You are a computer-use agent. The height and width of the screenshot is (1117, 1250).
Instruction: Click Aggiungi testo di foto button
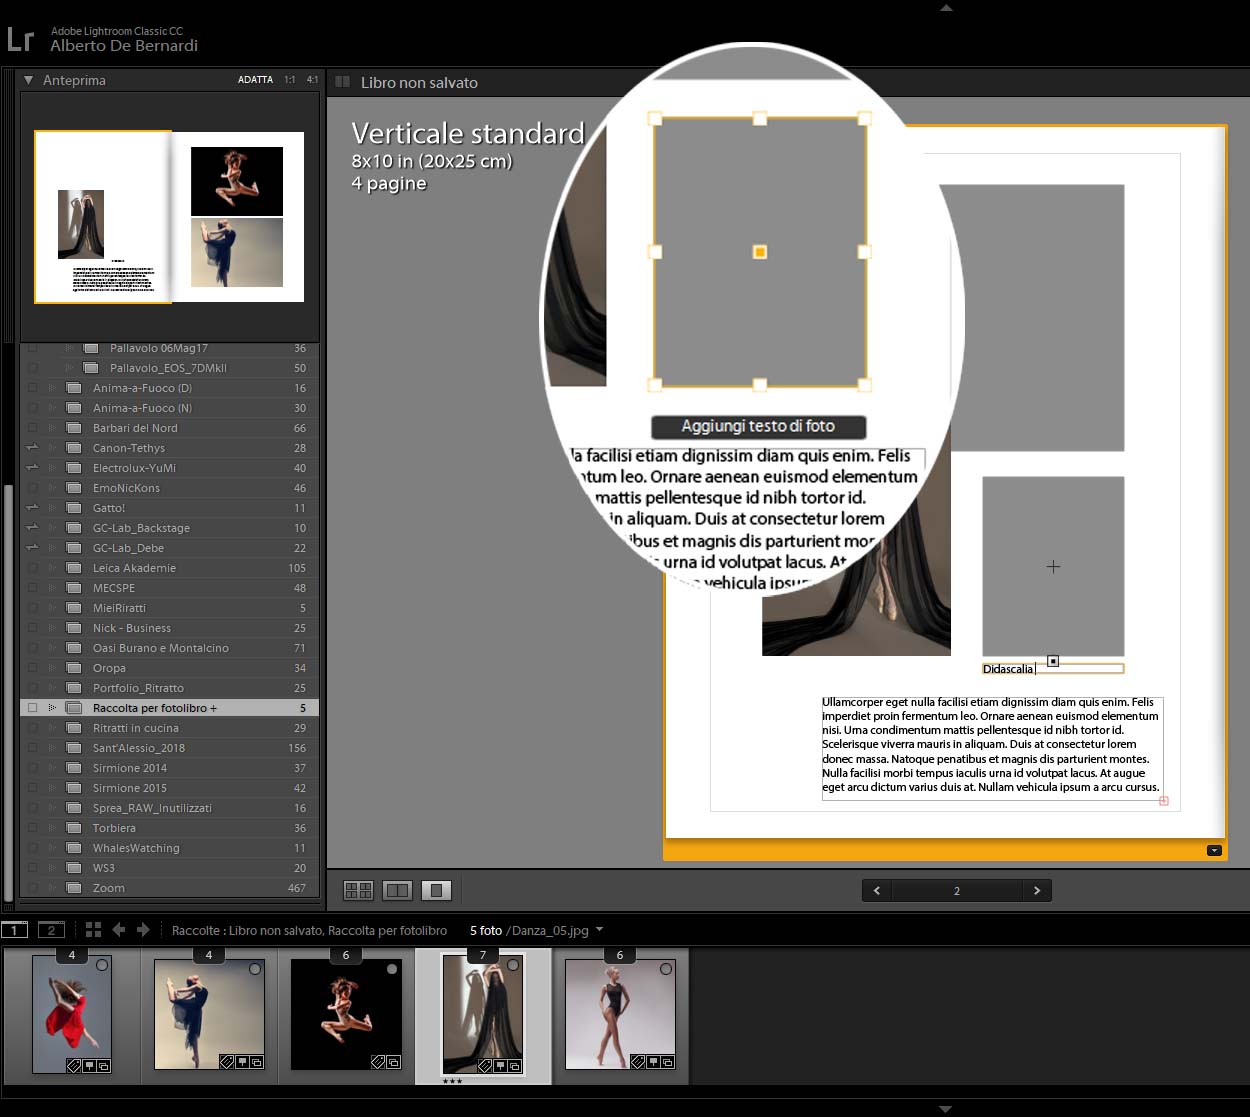point(758,427)
